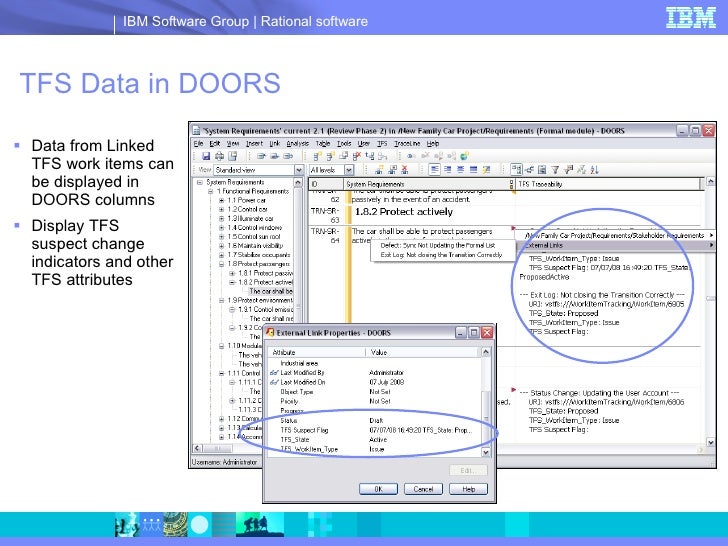Expand 1.2 Control car tree node

(221, 209)
